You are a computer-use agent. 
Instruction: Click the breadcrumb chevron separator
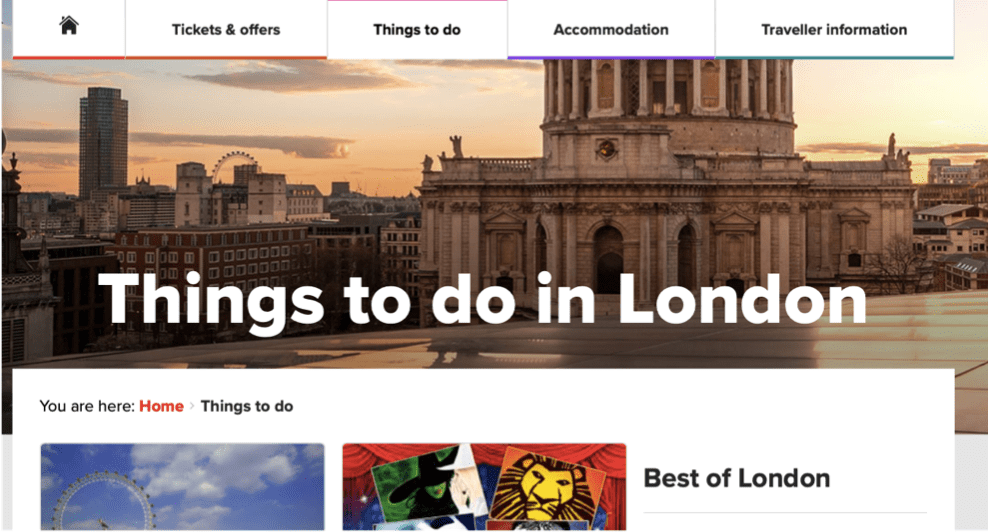pos(192,406)
